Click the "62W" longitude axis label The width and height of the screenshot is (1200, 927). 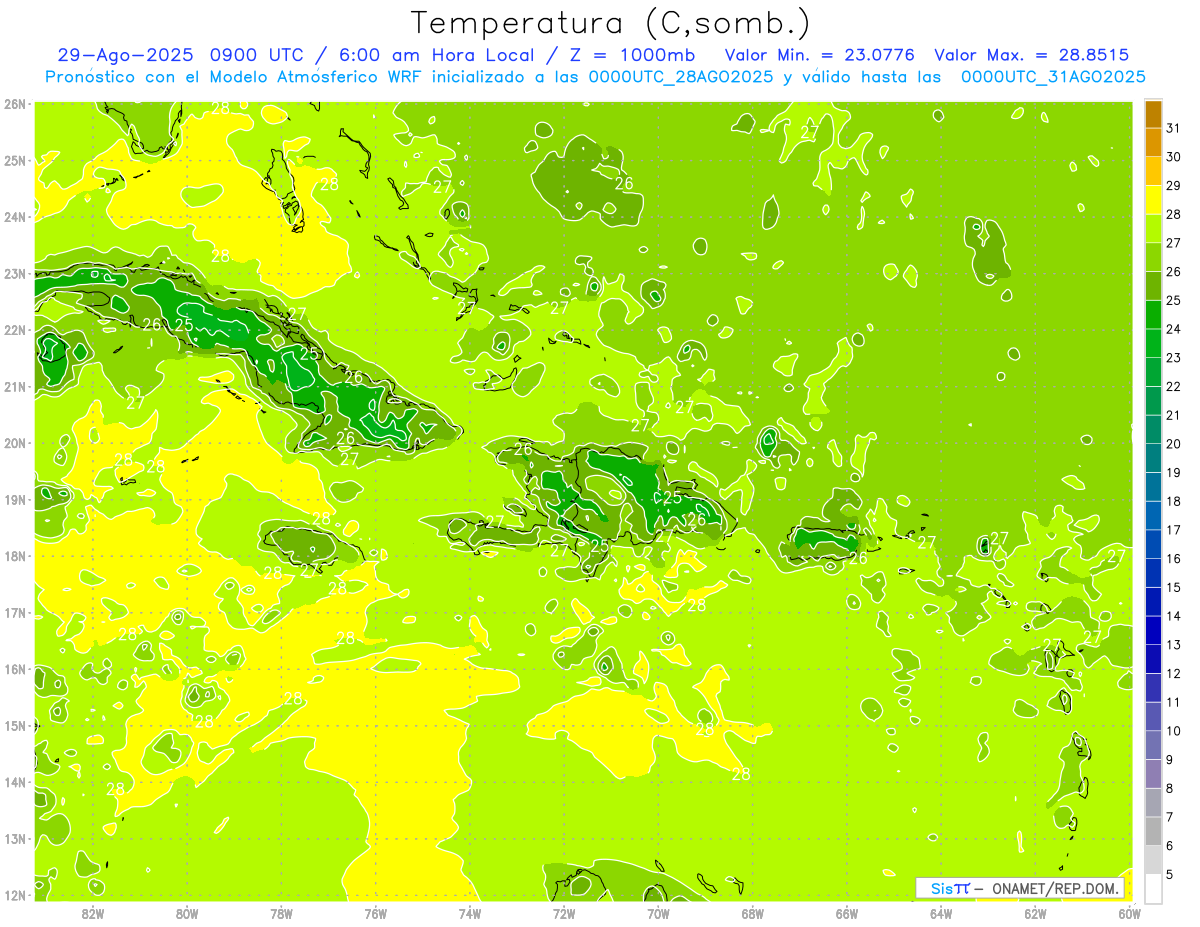pyautogui.click(x=1035, y=913)
